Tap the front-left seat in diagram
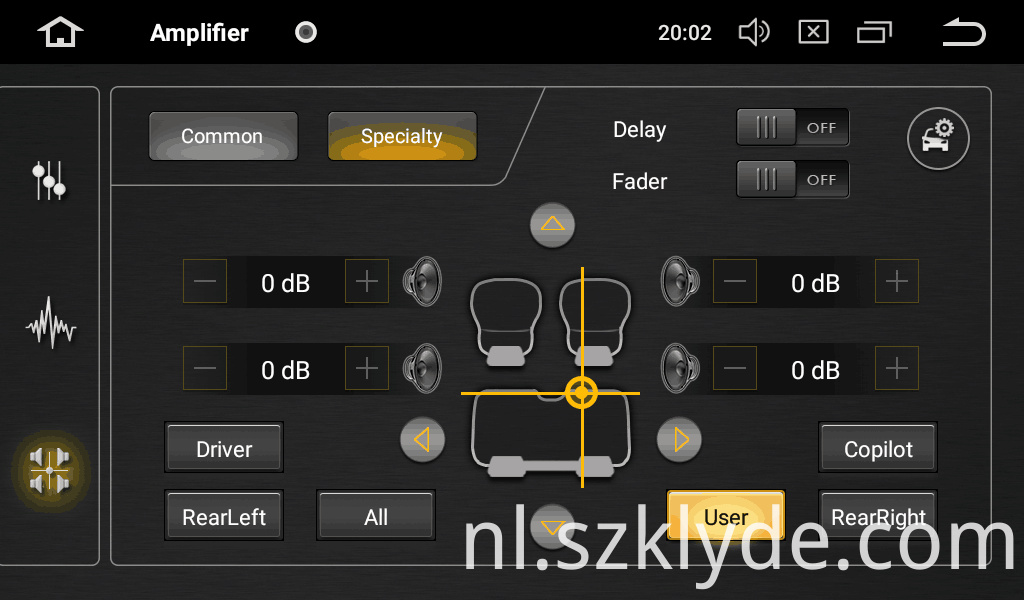Image resolution: width=1024 pixels, height=600 pixels. (x=505, y=321)
